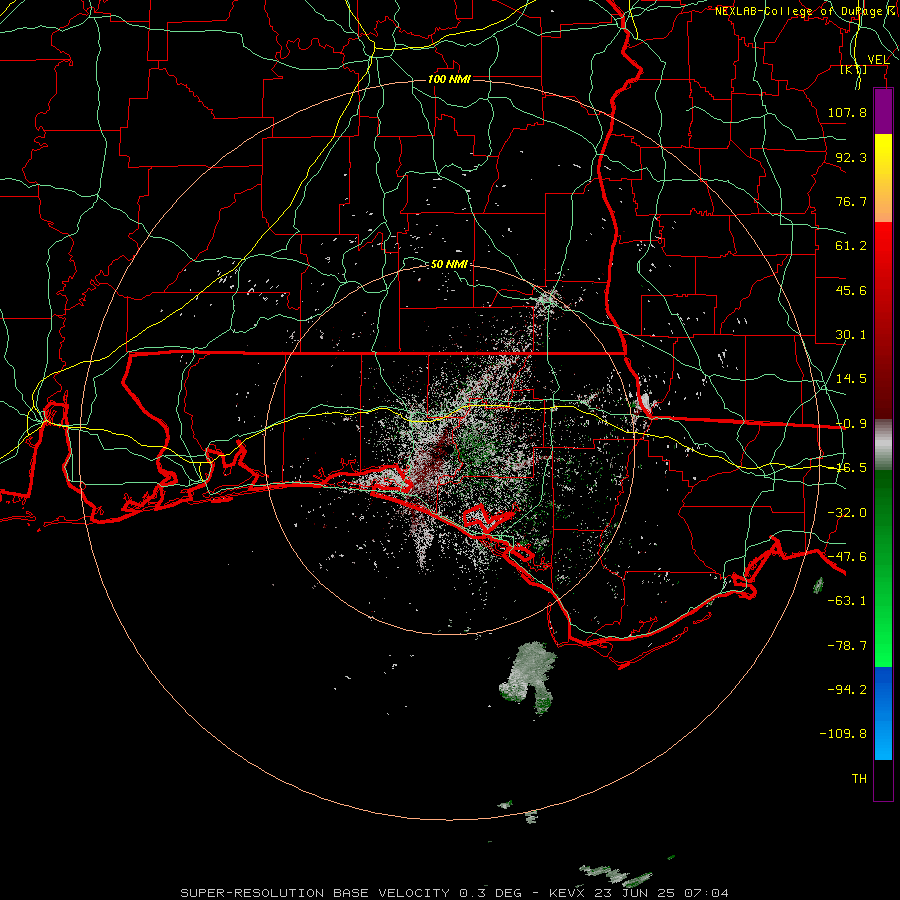900x900 pixels.
Task: Click the 100 NMI range ring label
Action: click(449, 79)
